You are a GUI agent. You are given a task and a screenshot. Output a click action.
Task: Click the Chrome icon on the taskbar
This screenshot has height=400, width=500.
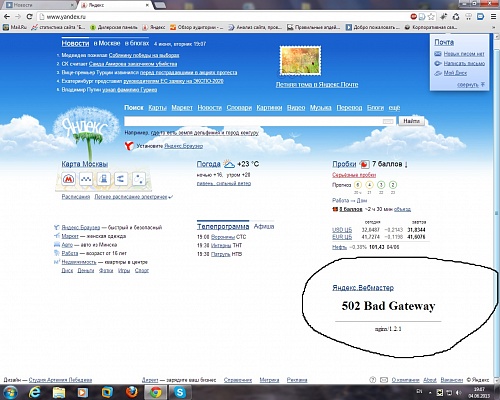tap(156, 392)
